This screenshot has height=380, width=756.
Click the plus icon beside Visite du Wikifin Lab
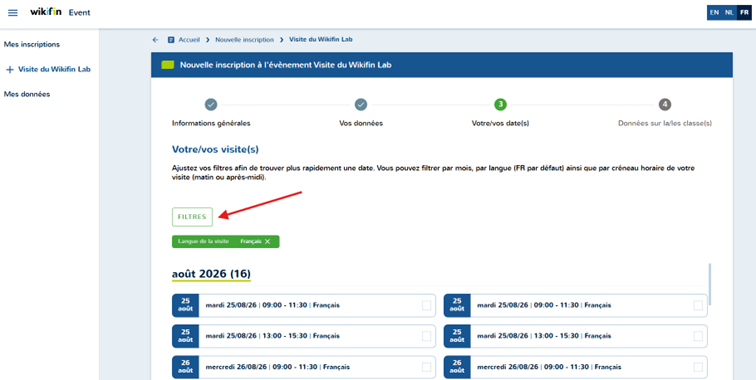(10, 70)
